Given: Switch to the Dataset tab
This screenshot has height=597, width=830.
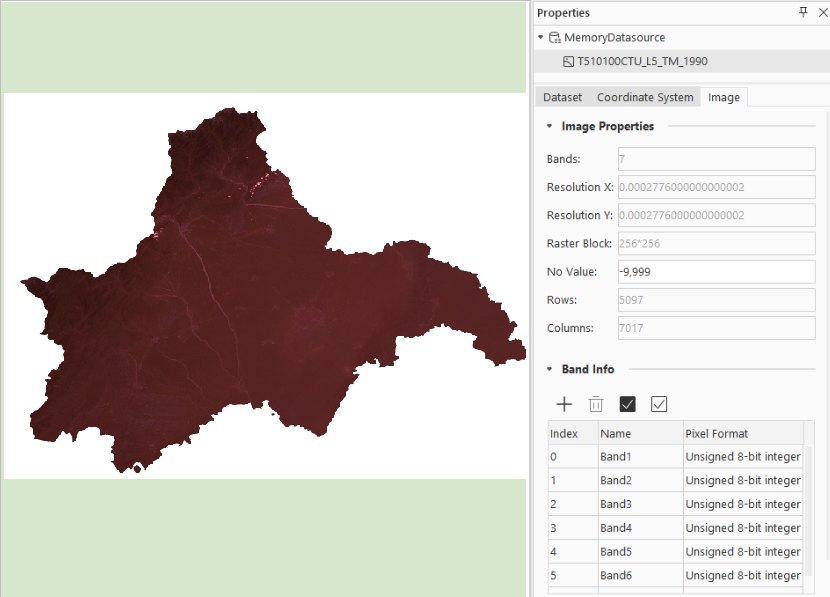Looking at the screenshot, I should tap(562, 97).
